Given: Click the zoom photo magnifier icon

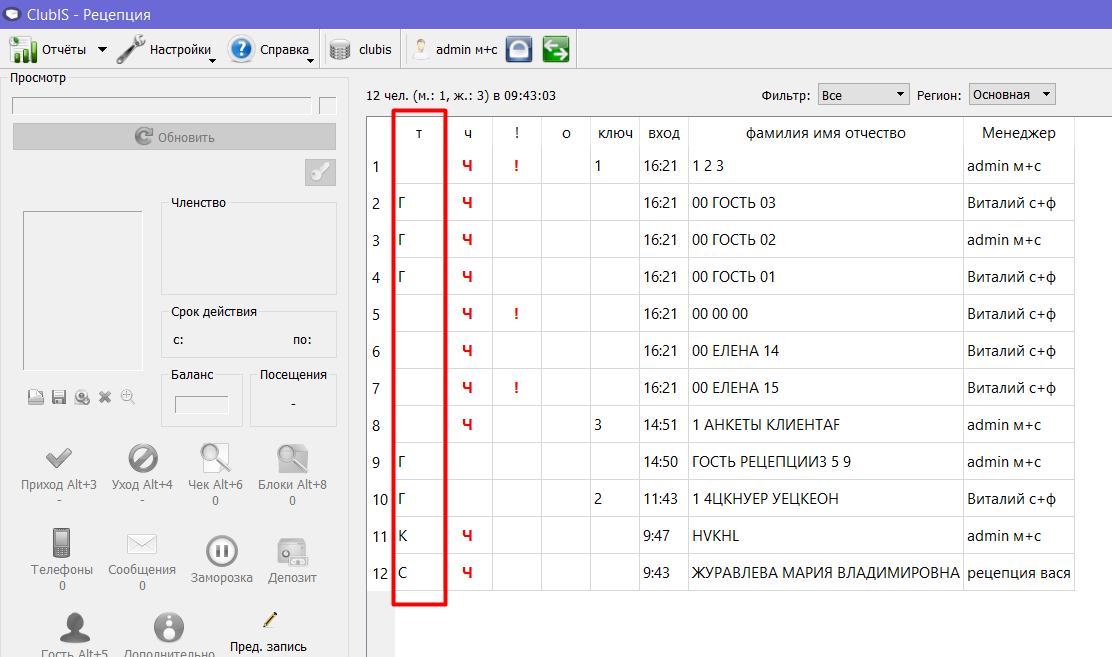Looking at the screenshot, I should point(128,397).
